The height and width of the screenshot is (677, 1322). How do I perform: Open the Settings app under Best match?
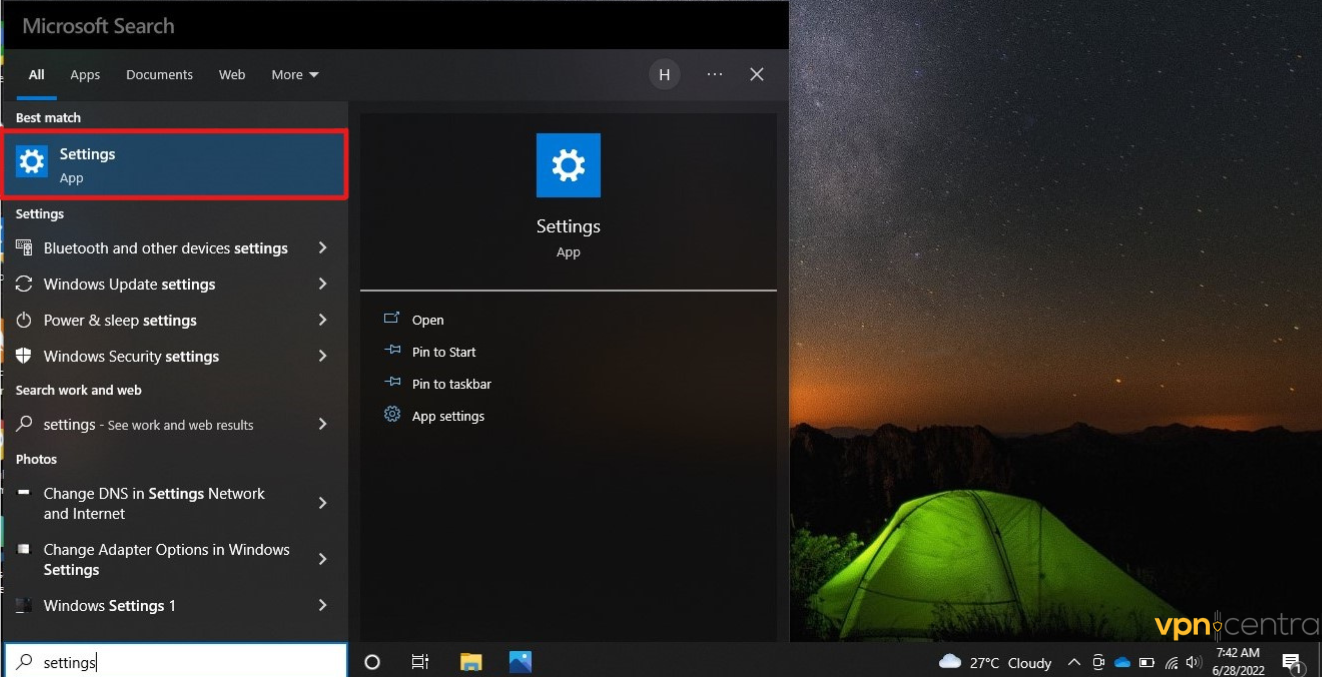tap(175, 164)
